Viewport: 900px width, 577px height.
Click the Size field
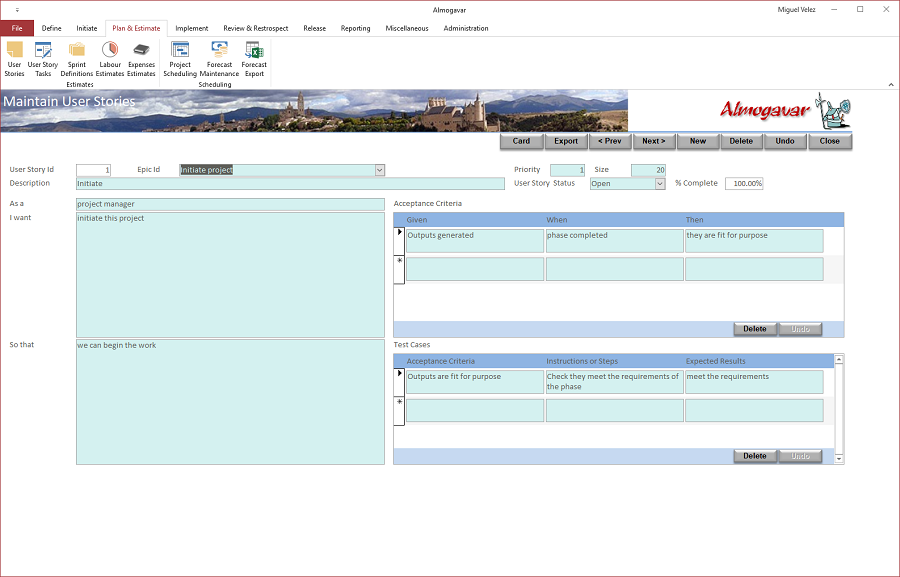pyautogui.click(x=648, y=170)
